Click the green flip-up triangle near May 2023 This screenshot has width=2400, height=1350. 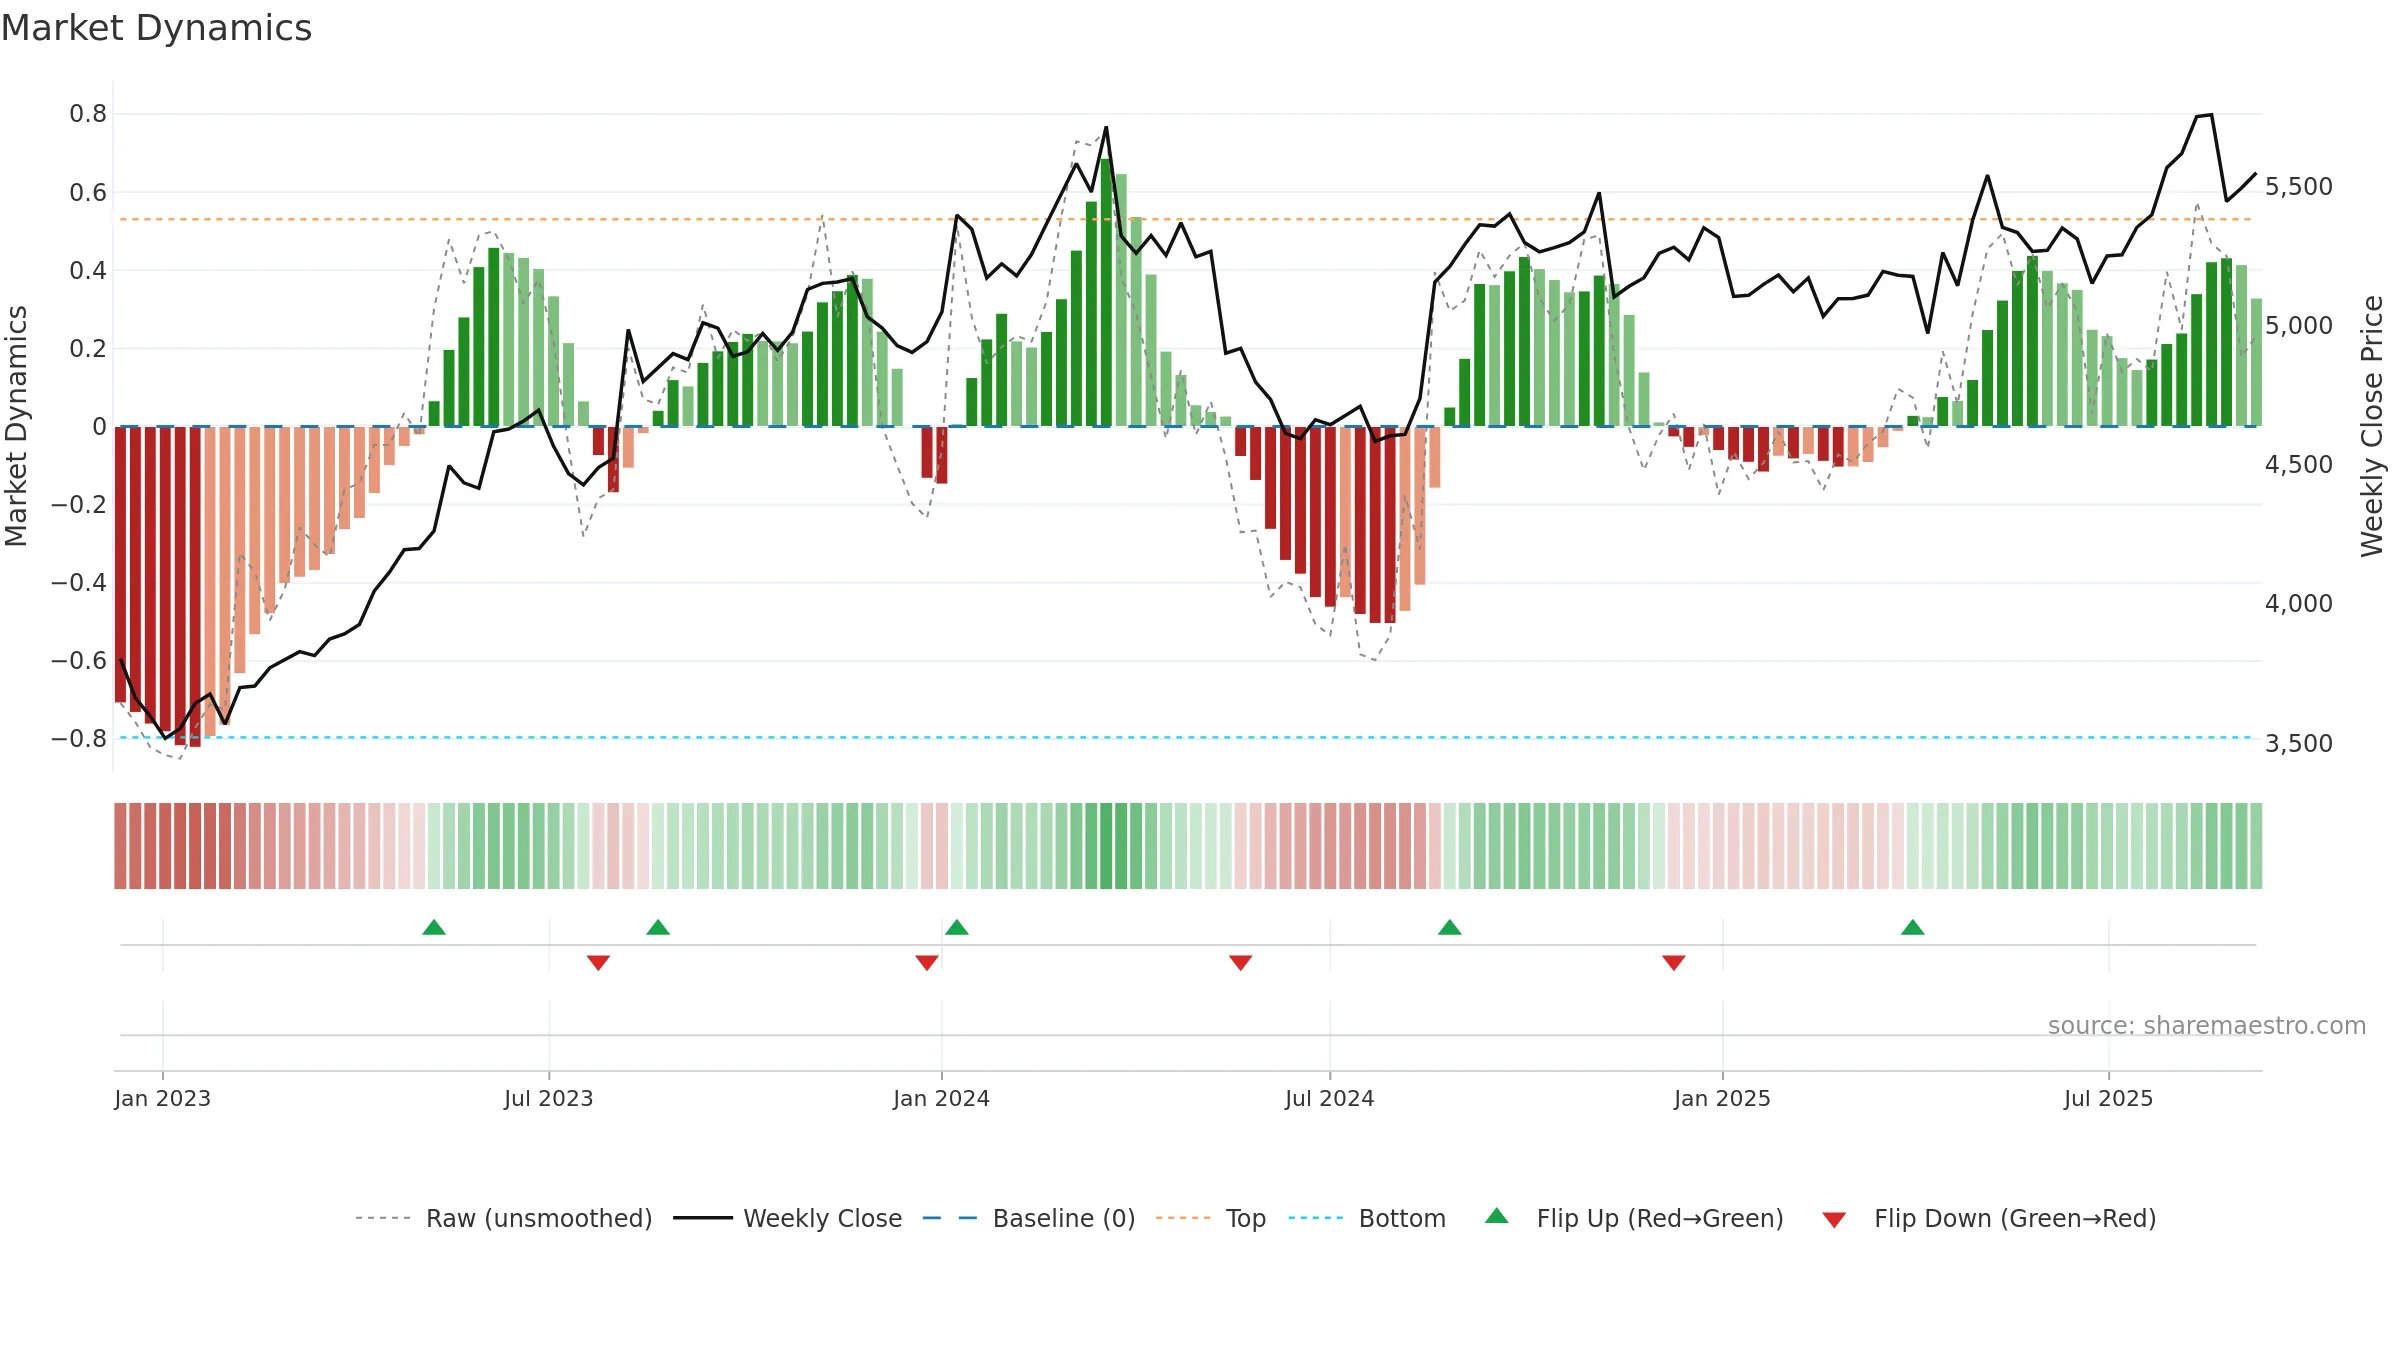[x=434, y=928]
